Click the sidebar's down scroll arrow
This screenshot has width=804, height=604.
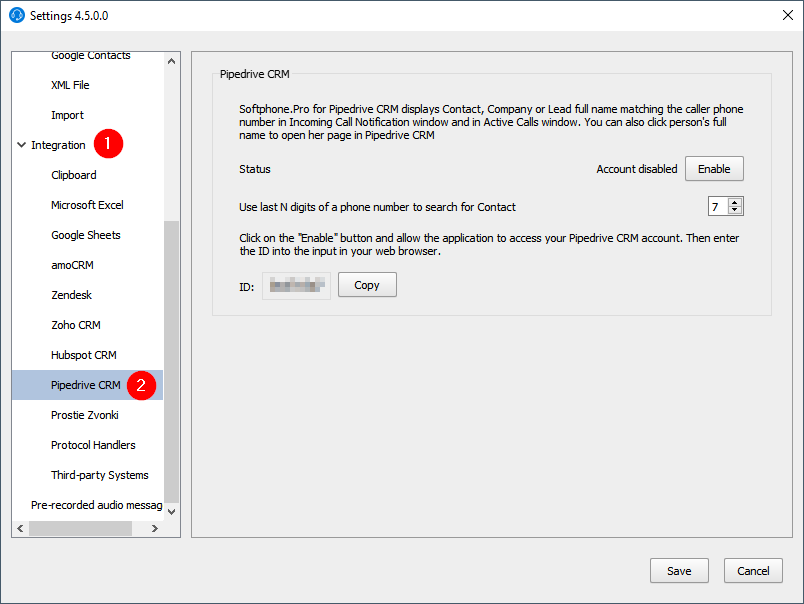tap(170, 510)
